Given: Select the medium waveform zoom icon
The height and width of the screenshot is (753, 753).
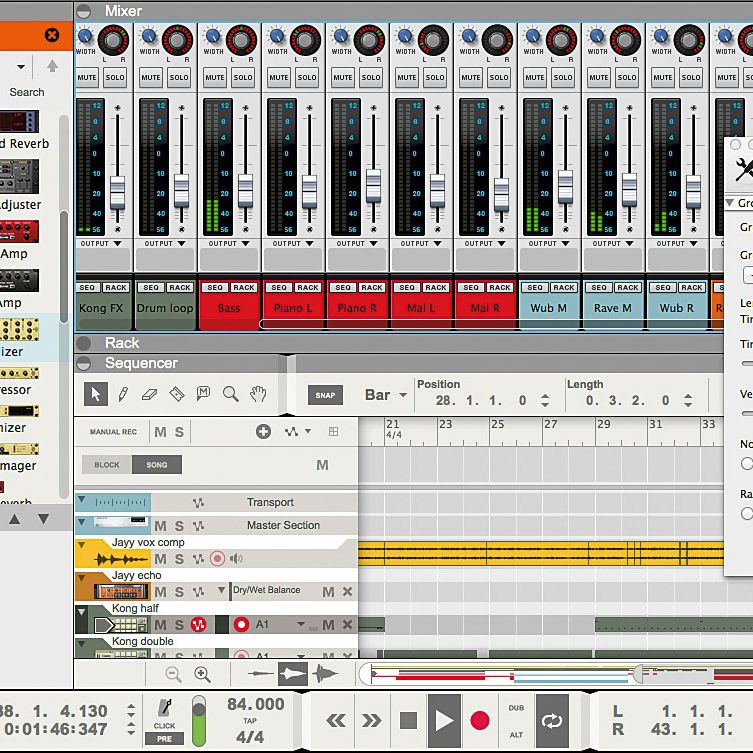Looking at the screenshot, I should click(292, 674).
